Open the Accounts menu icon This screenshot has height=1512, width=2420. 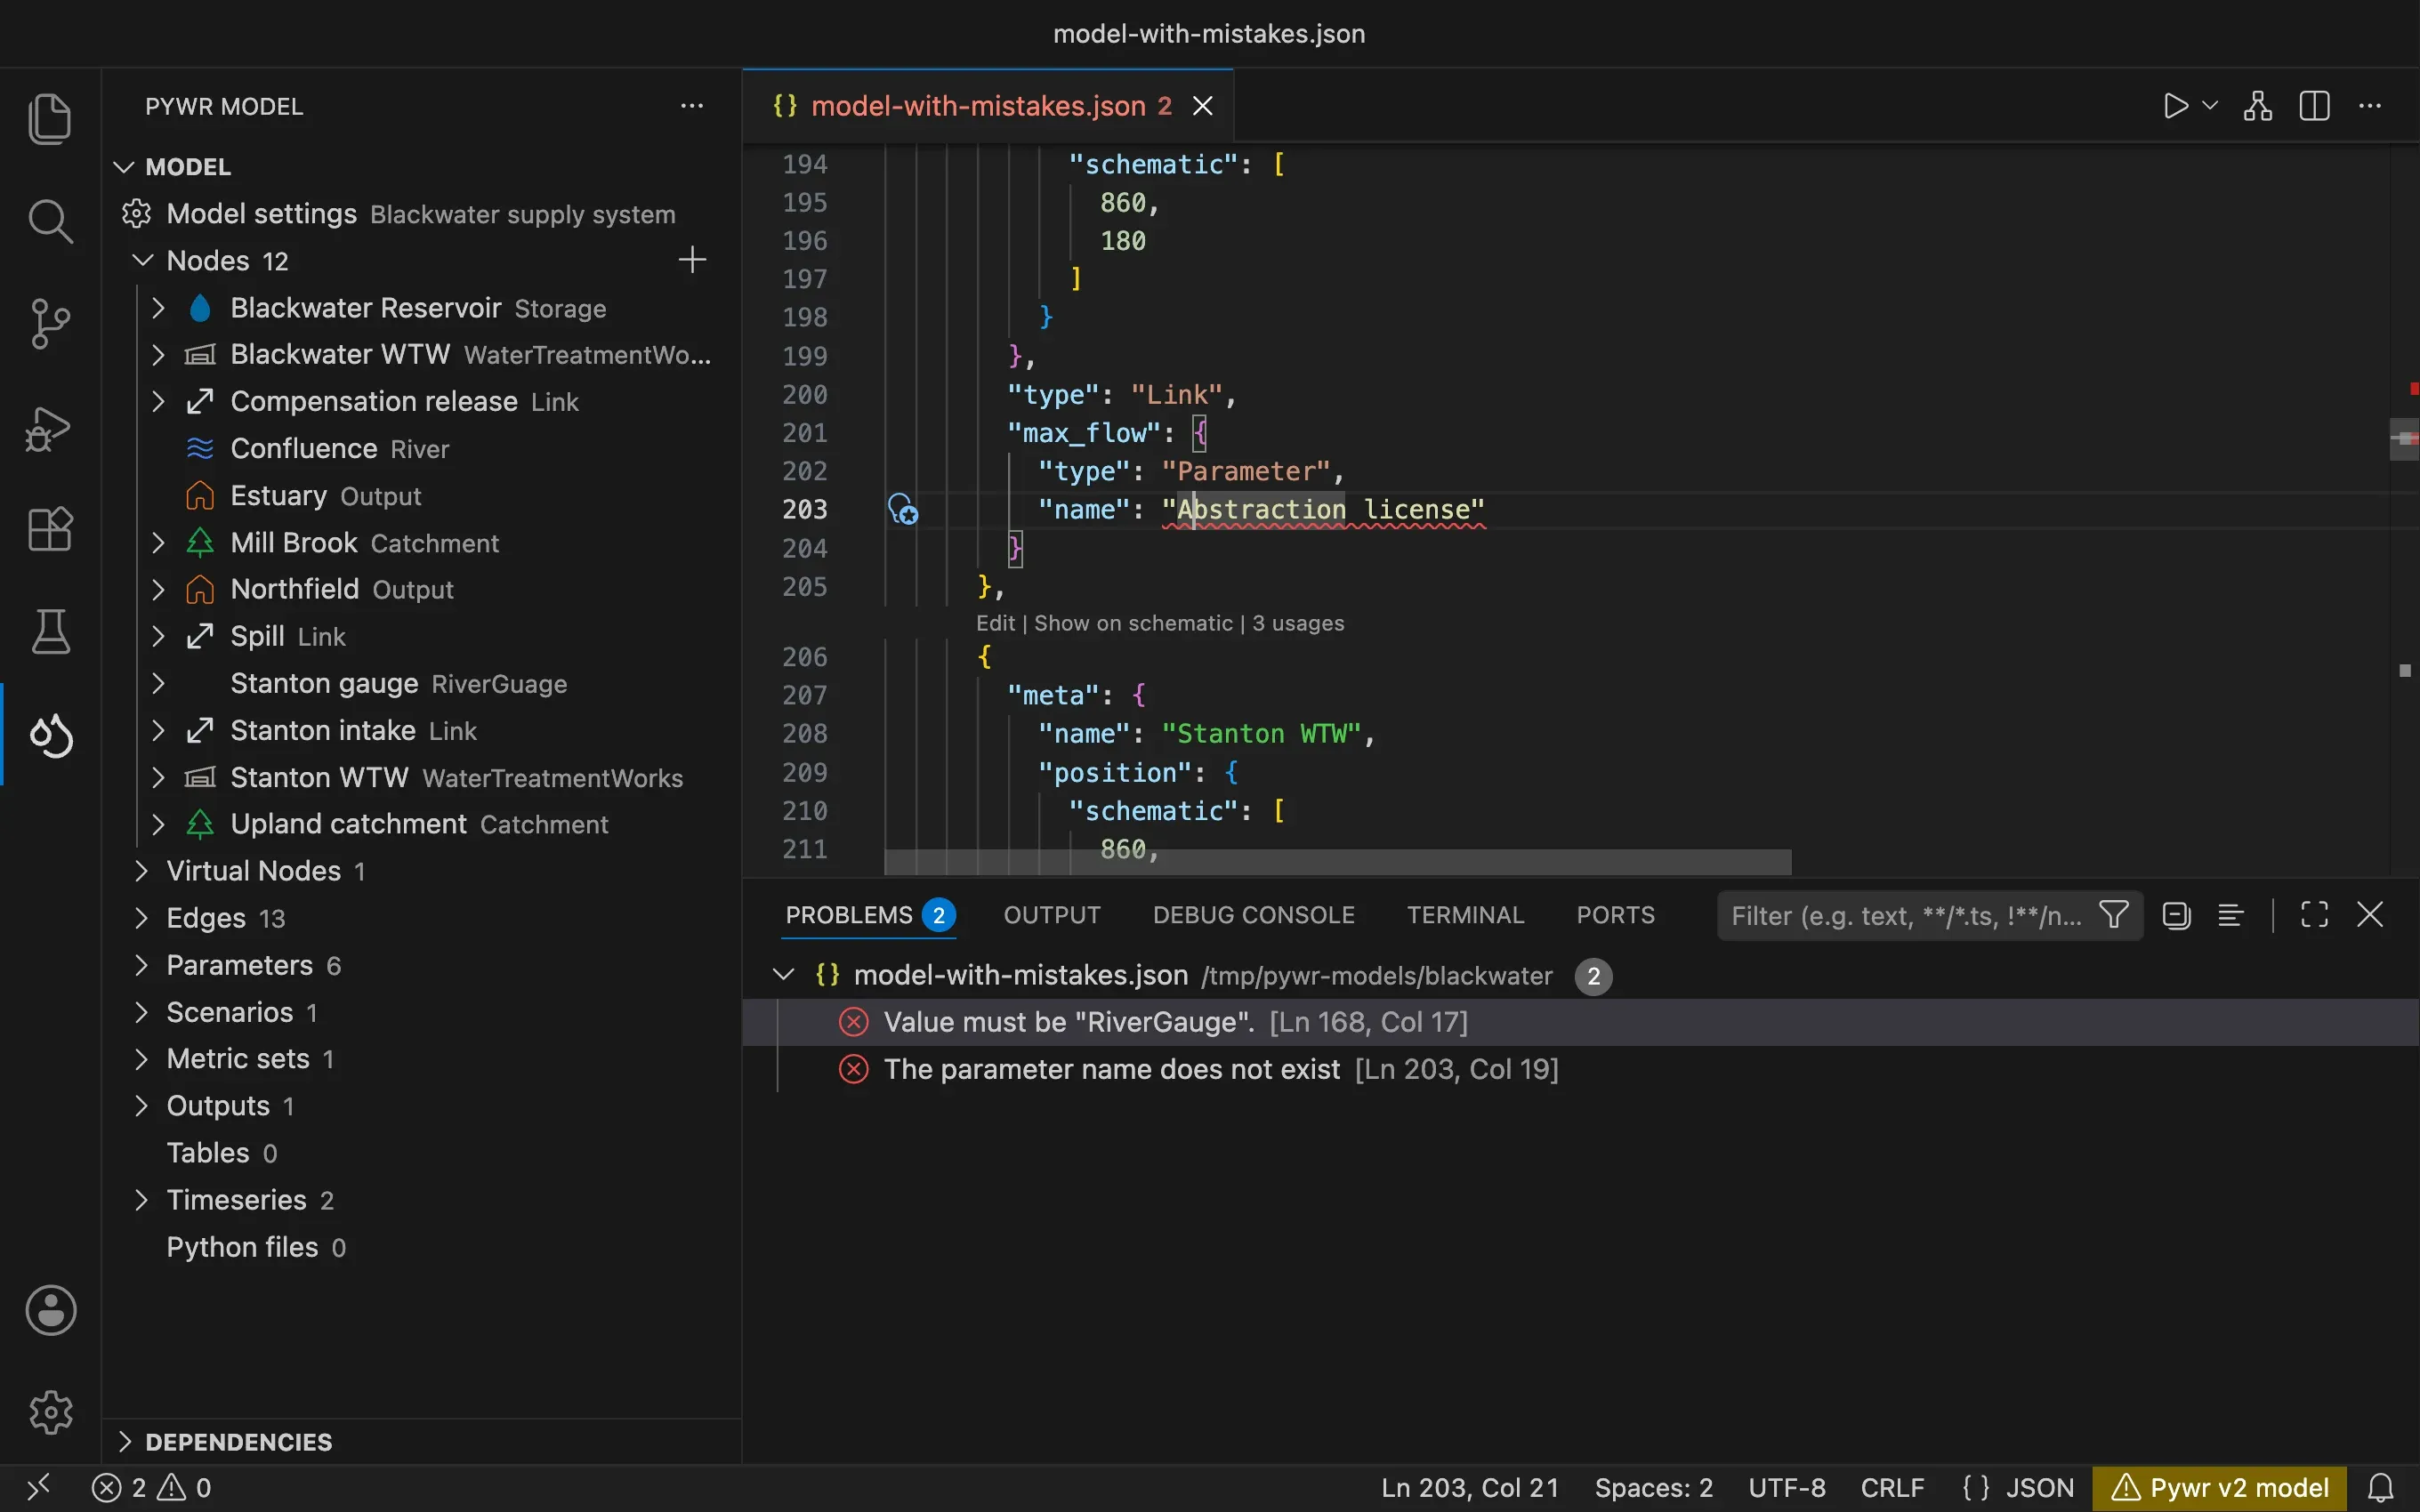(50, 1310)
